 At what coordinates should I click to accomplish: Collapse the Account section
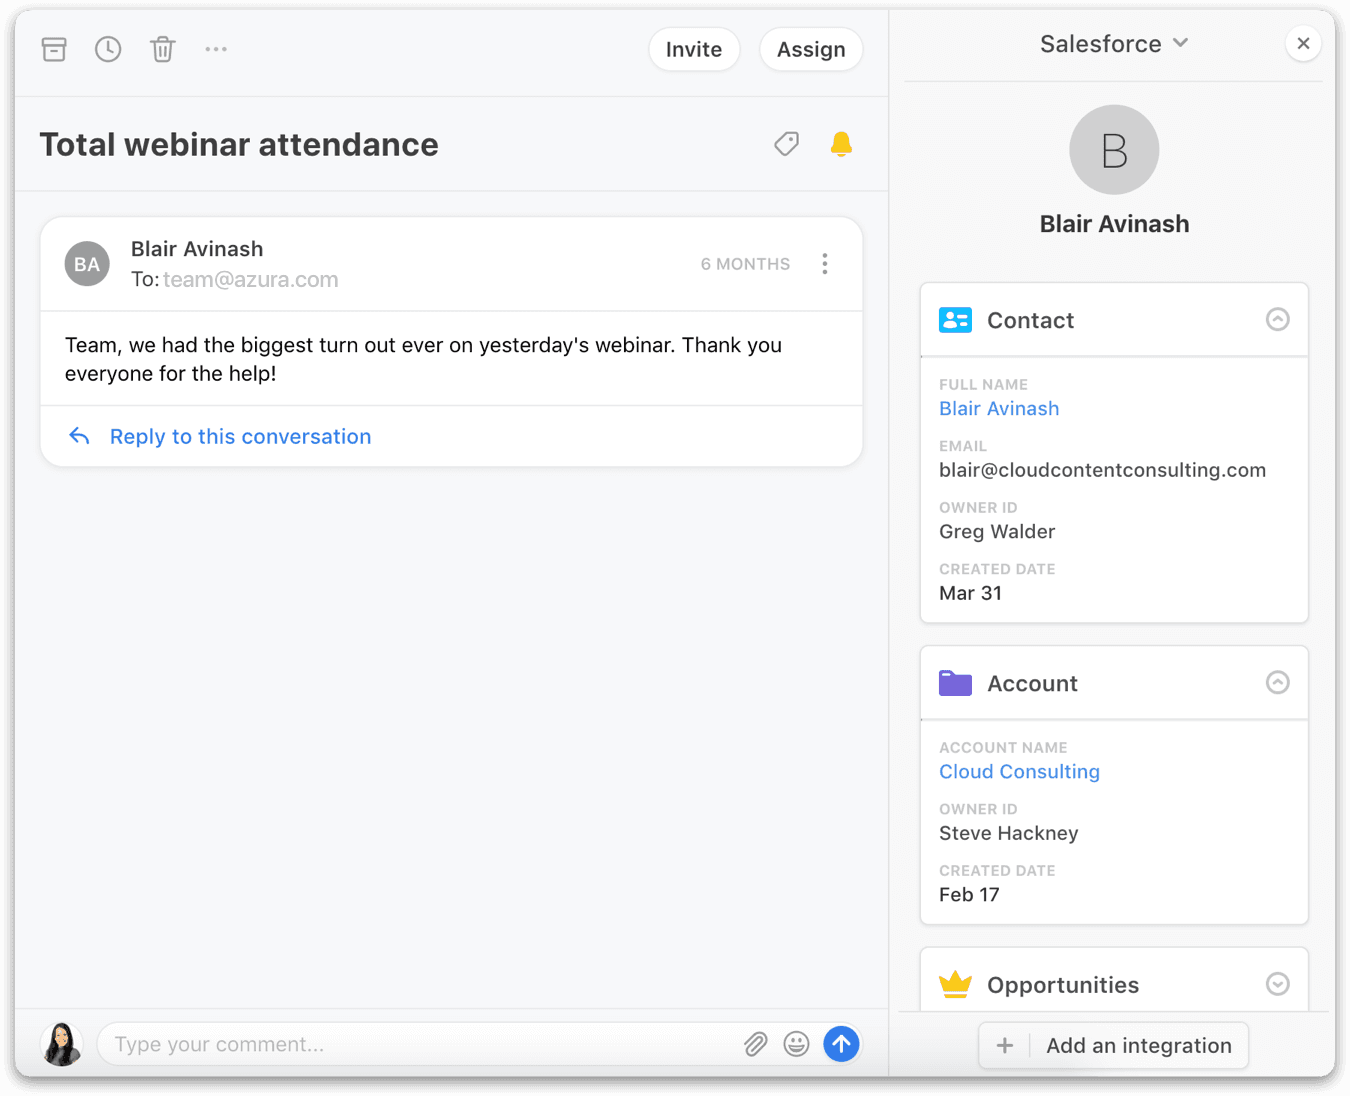coord(1277,683)
